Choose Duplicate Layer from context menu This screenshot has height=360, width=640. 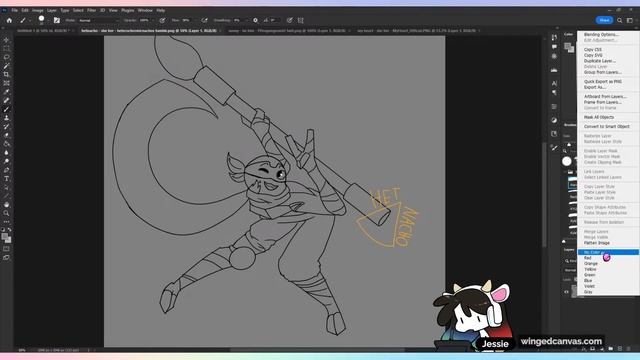(x=600, y=61)
